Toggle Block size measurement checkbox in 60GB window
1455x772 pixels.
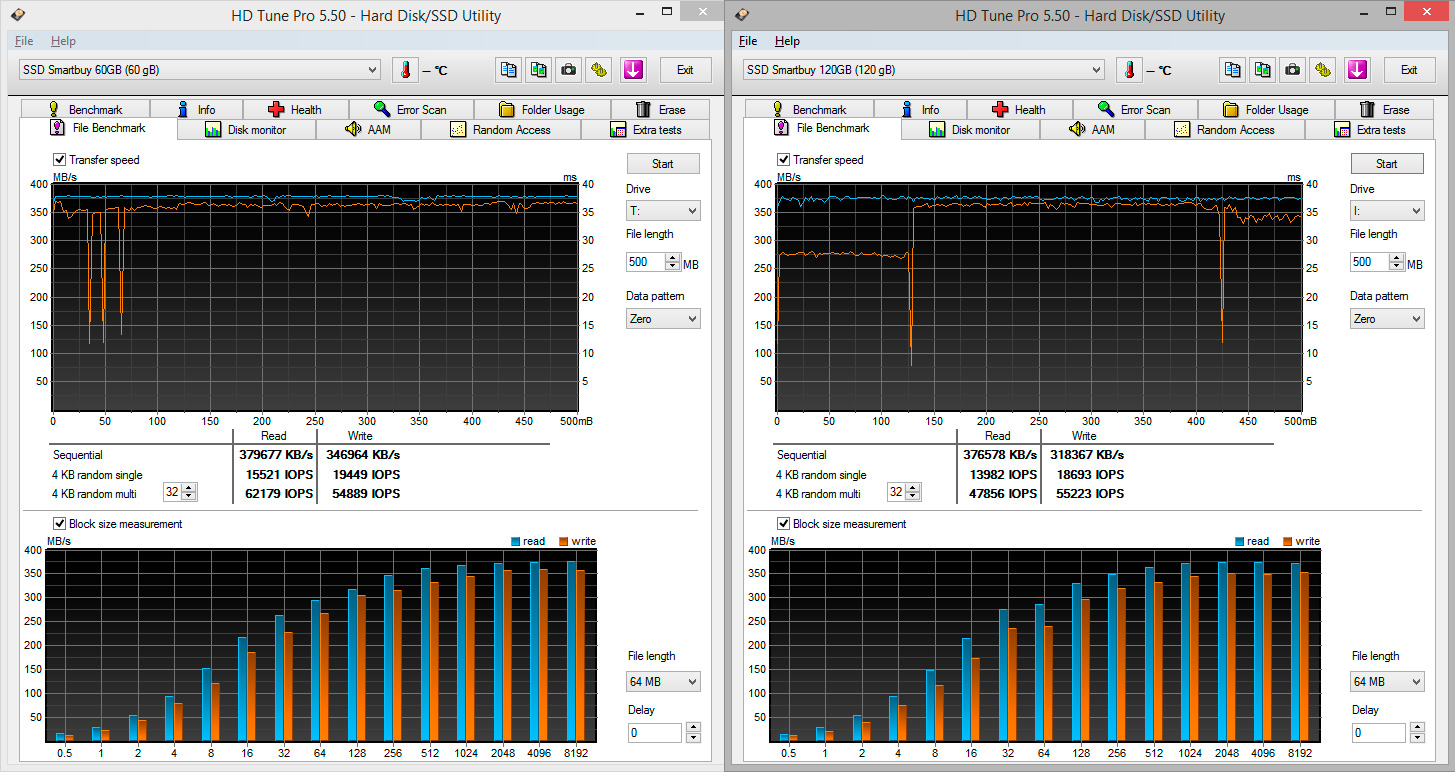[60, 524]
